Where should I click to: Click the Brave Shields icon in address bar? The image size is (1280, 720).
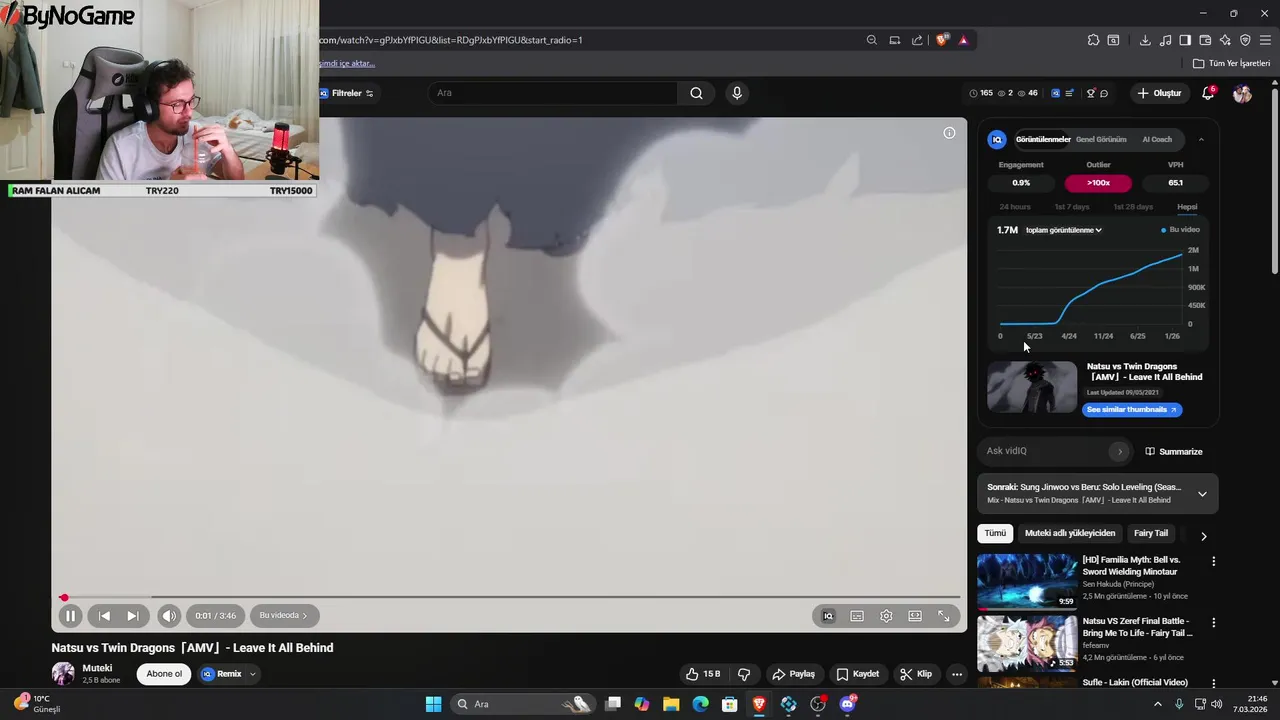click(941, 40)
